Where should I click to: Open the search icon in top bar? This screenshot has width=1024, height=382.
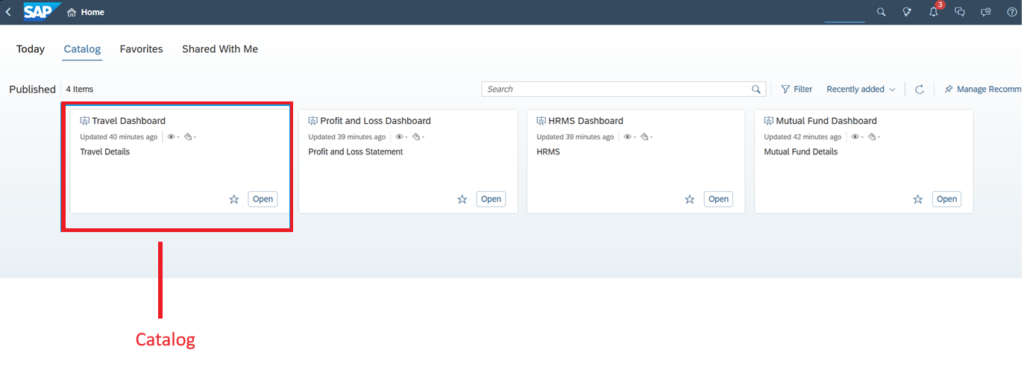[881, 12]
